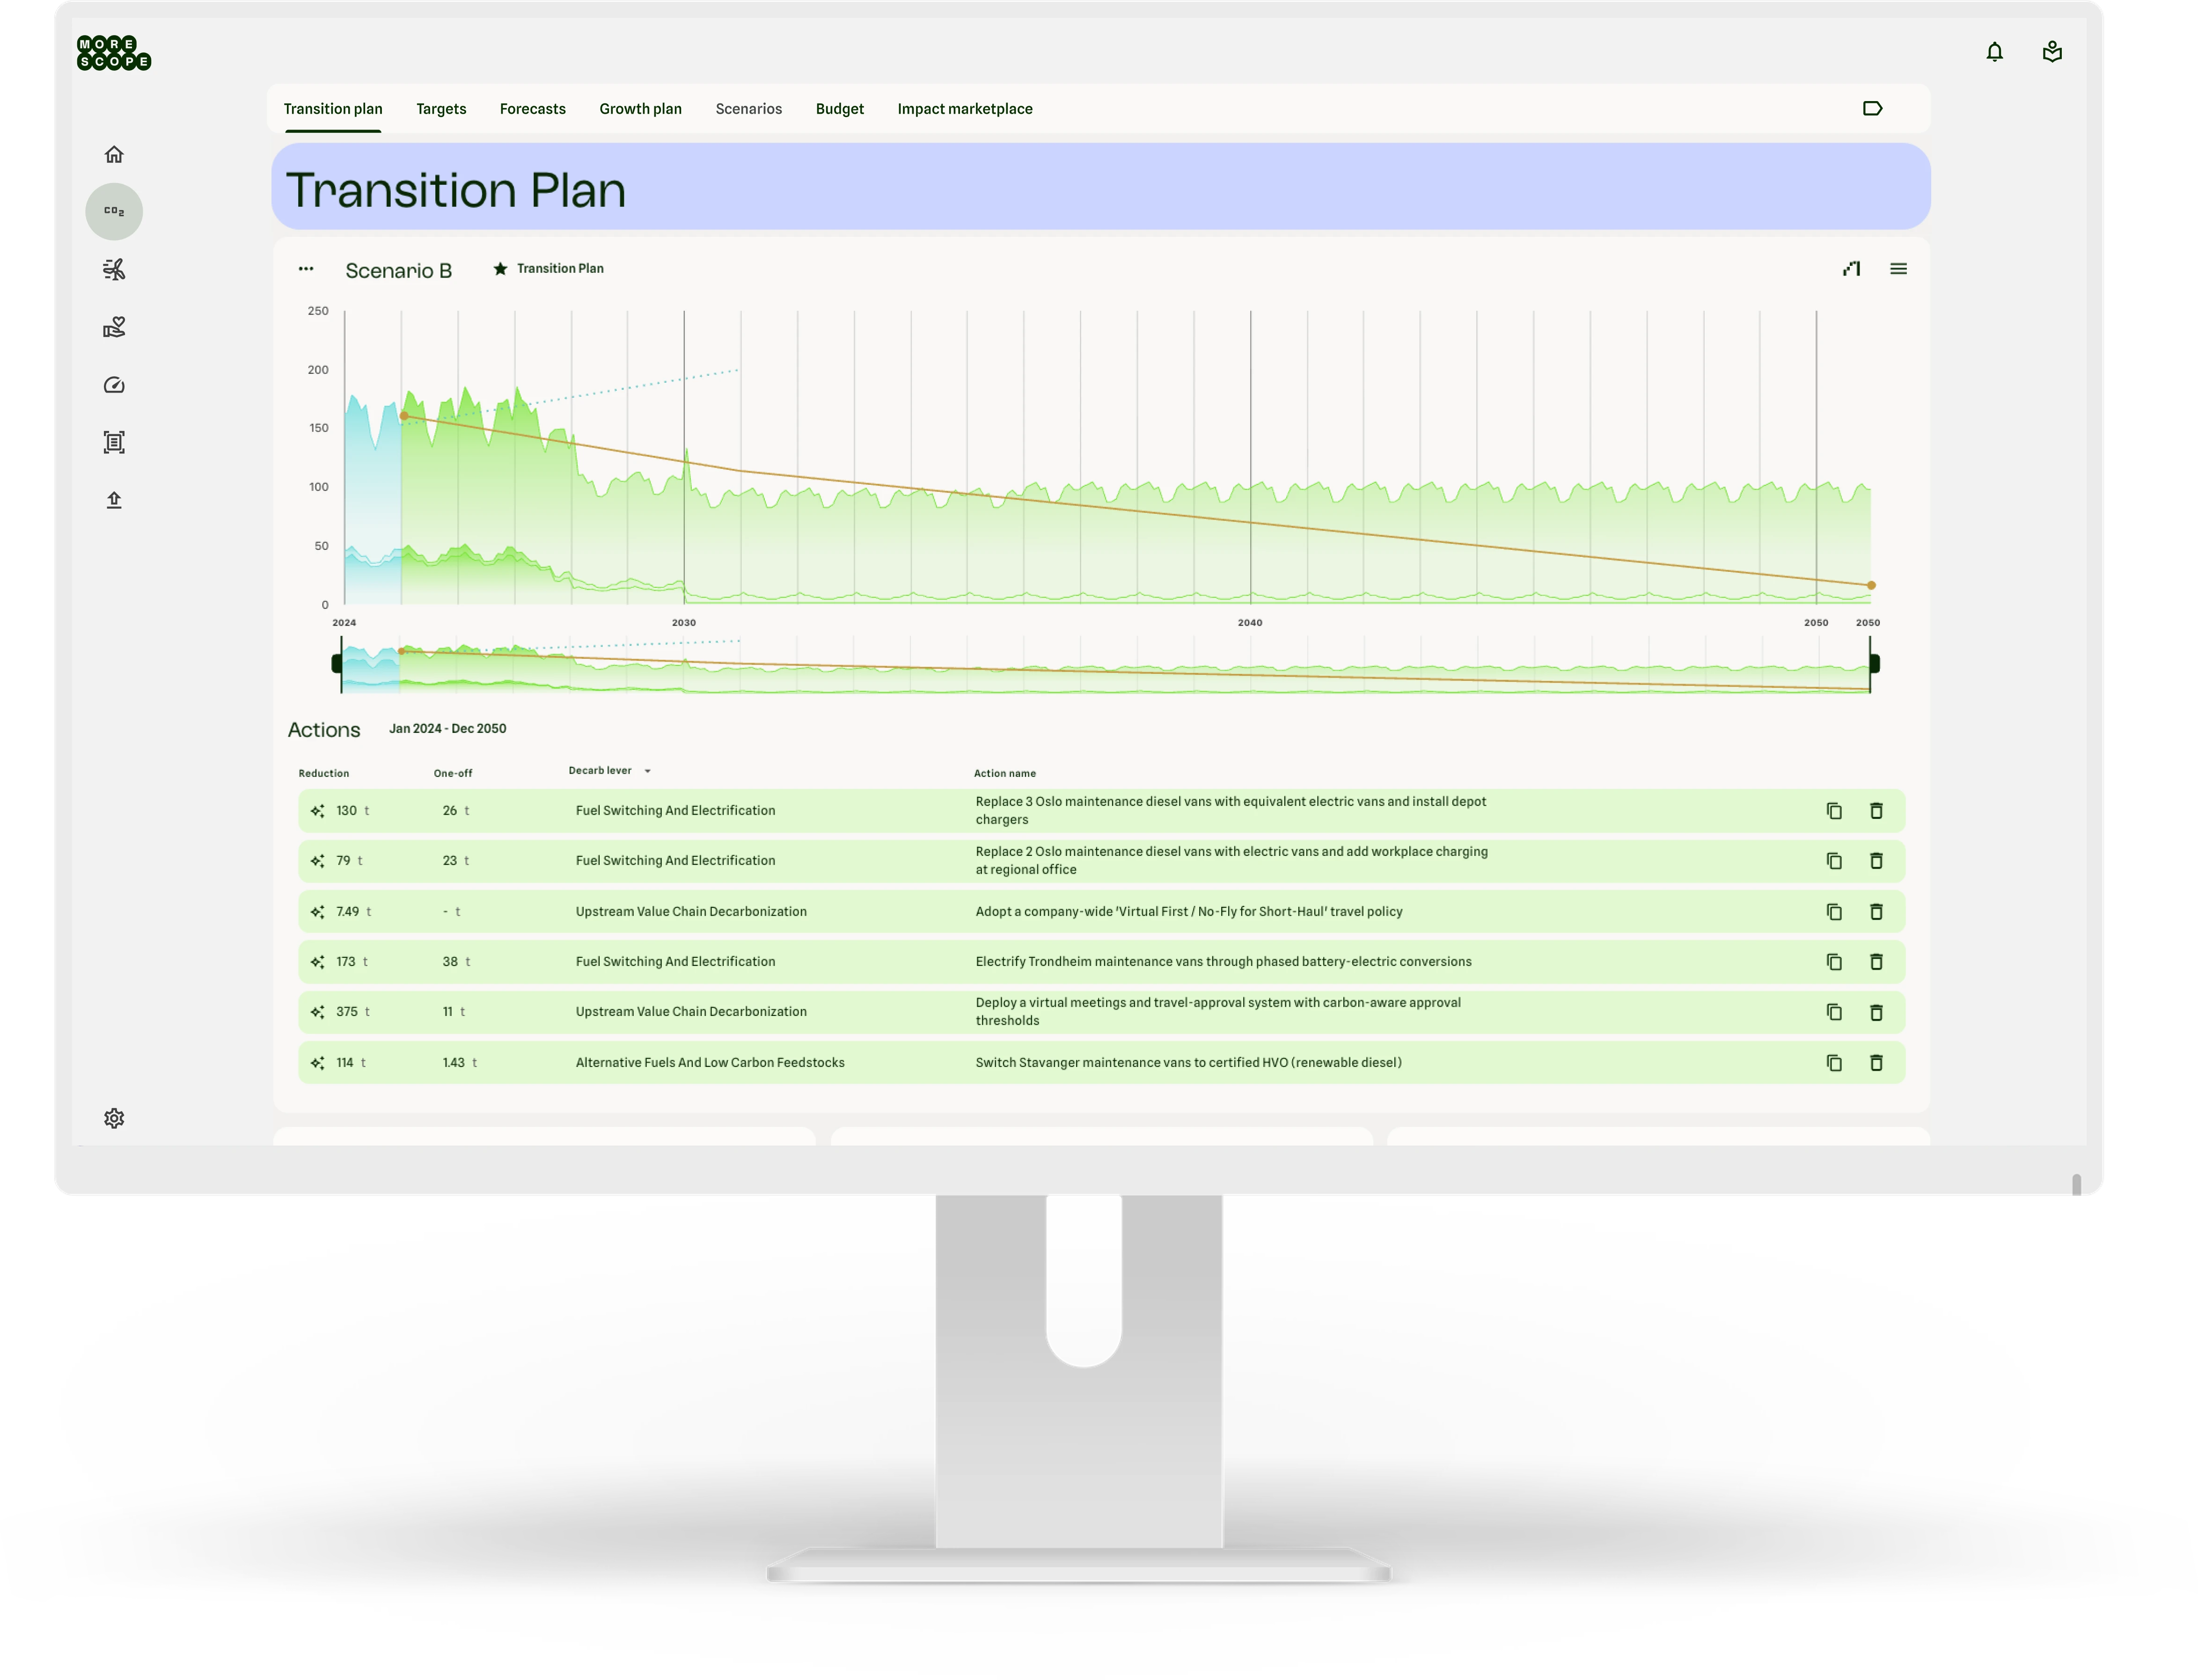Click sparkle icon on 375 t row
Screen dimensions: 2198x1680
click(x=317, y=1012)
